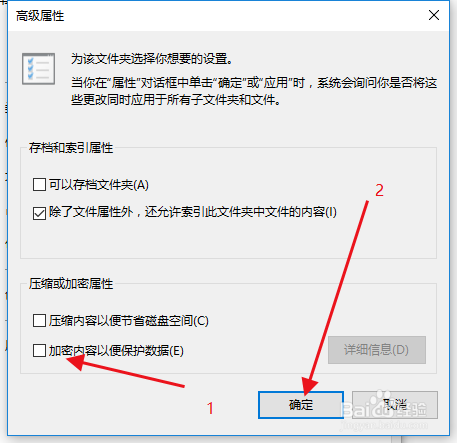Open 详细信息(D) details button

pyautogui.click(x=377, y=350)
